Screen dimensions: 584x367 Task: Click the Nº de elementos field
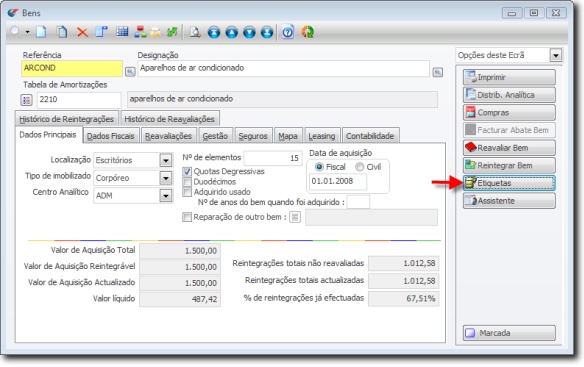273,158
